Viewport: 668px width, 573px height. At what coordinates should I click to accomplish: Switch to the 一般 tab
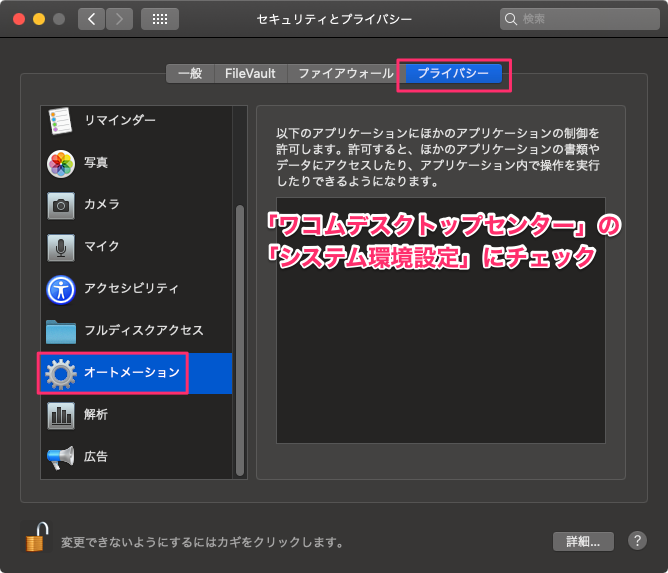190,73
